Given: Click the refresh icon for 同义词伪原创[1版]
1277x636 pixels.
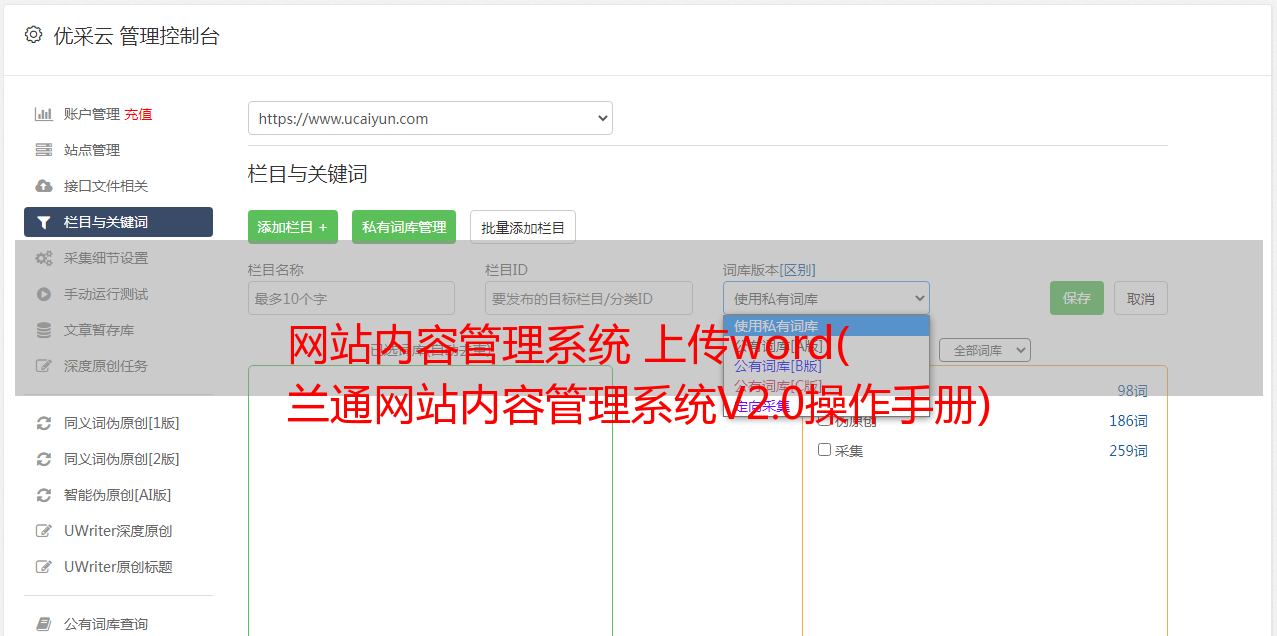Looking at the screenshot, I should point(44,423).
